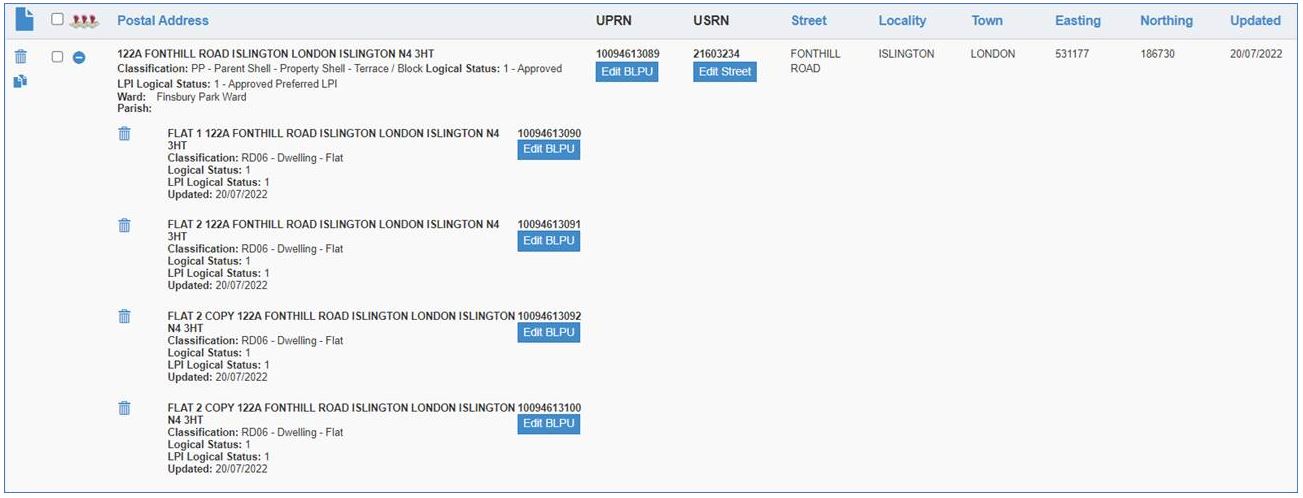This screenshot has height=498, width=1303.
Task: Collapse the 122A Fonthill Road child records
Action: click(79, 57)
